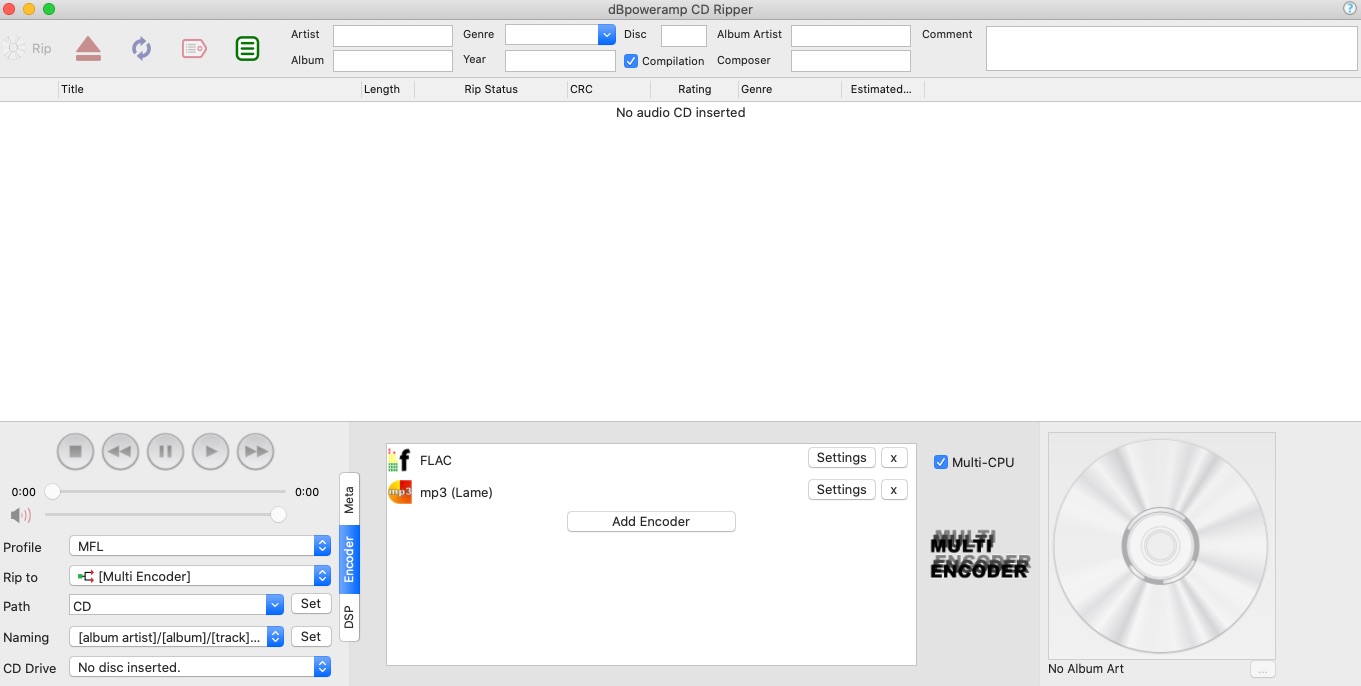
Task: Open Settings for the FLAC encoder
Action: 841,458
